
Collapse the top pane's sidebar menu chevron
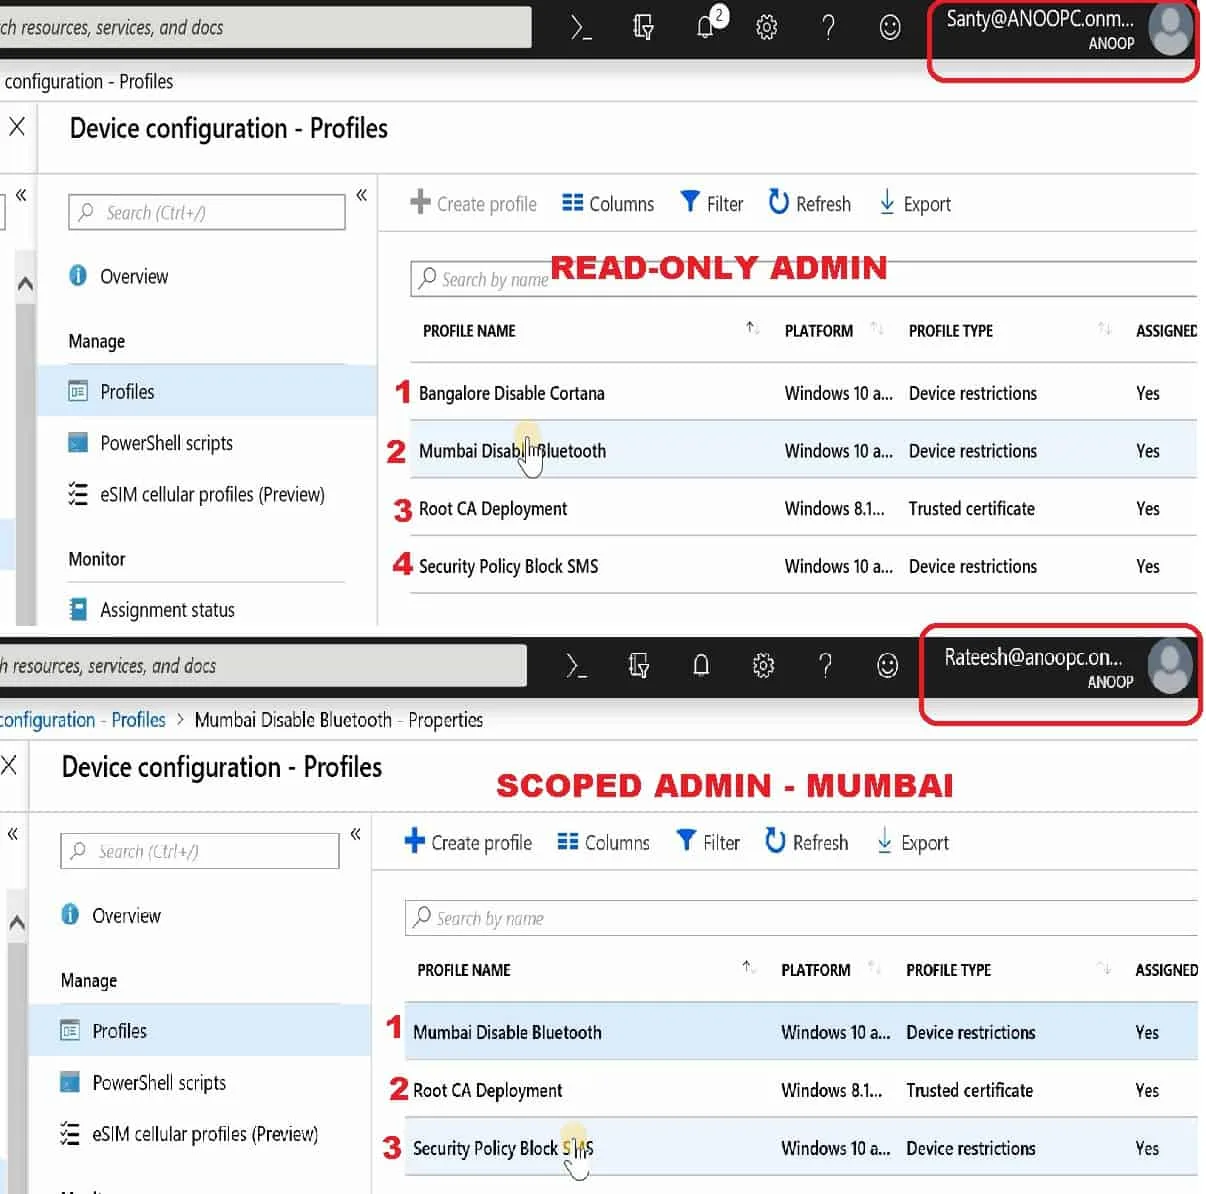point(361,195)
